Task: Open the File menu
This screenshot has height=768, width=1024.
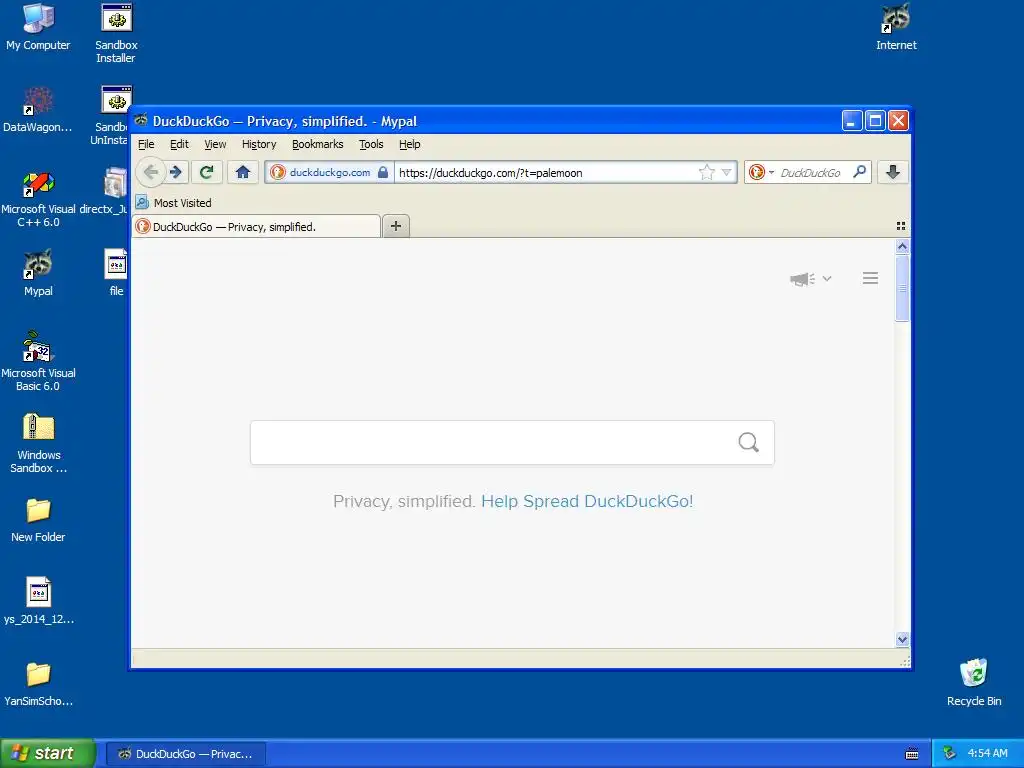Action: tap(146, 144)
